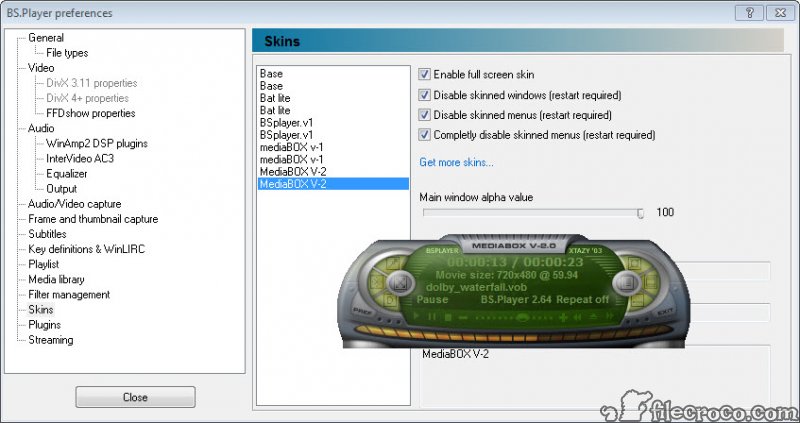
Task: Click the stop icon in skin preview
Action: click(x=447, y=317)
